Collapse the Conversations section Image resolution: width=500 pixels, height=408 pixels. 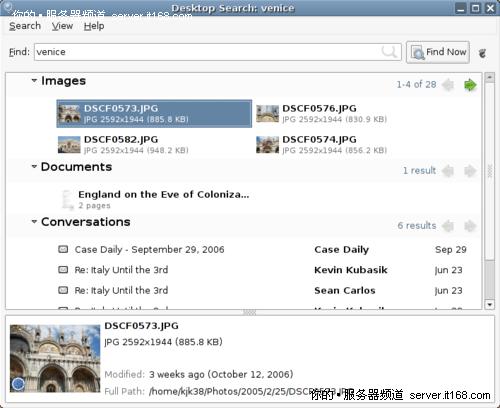34,221
